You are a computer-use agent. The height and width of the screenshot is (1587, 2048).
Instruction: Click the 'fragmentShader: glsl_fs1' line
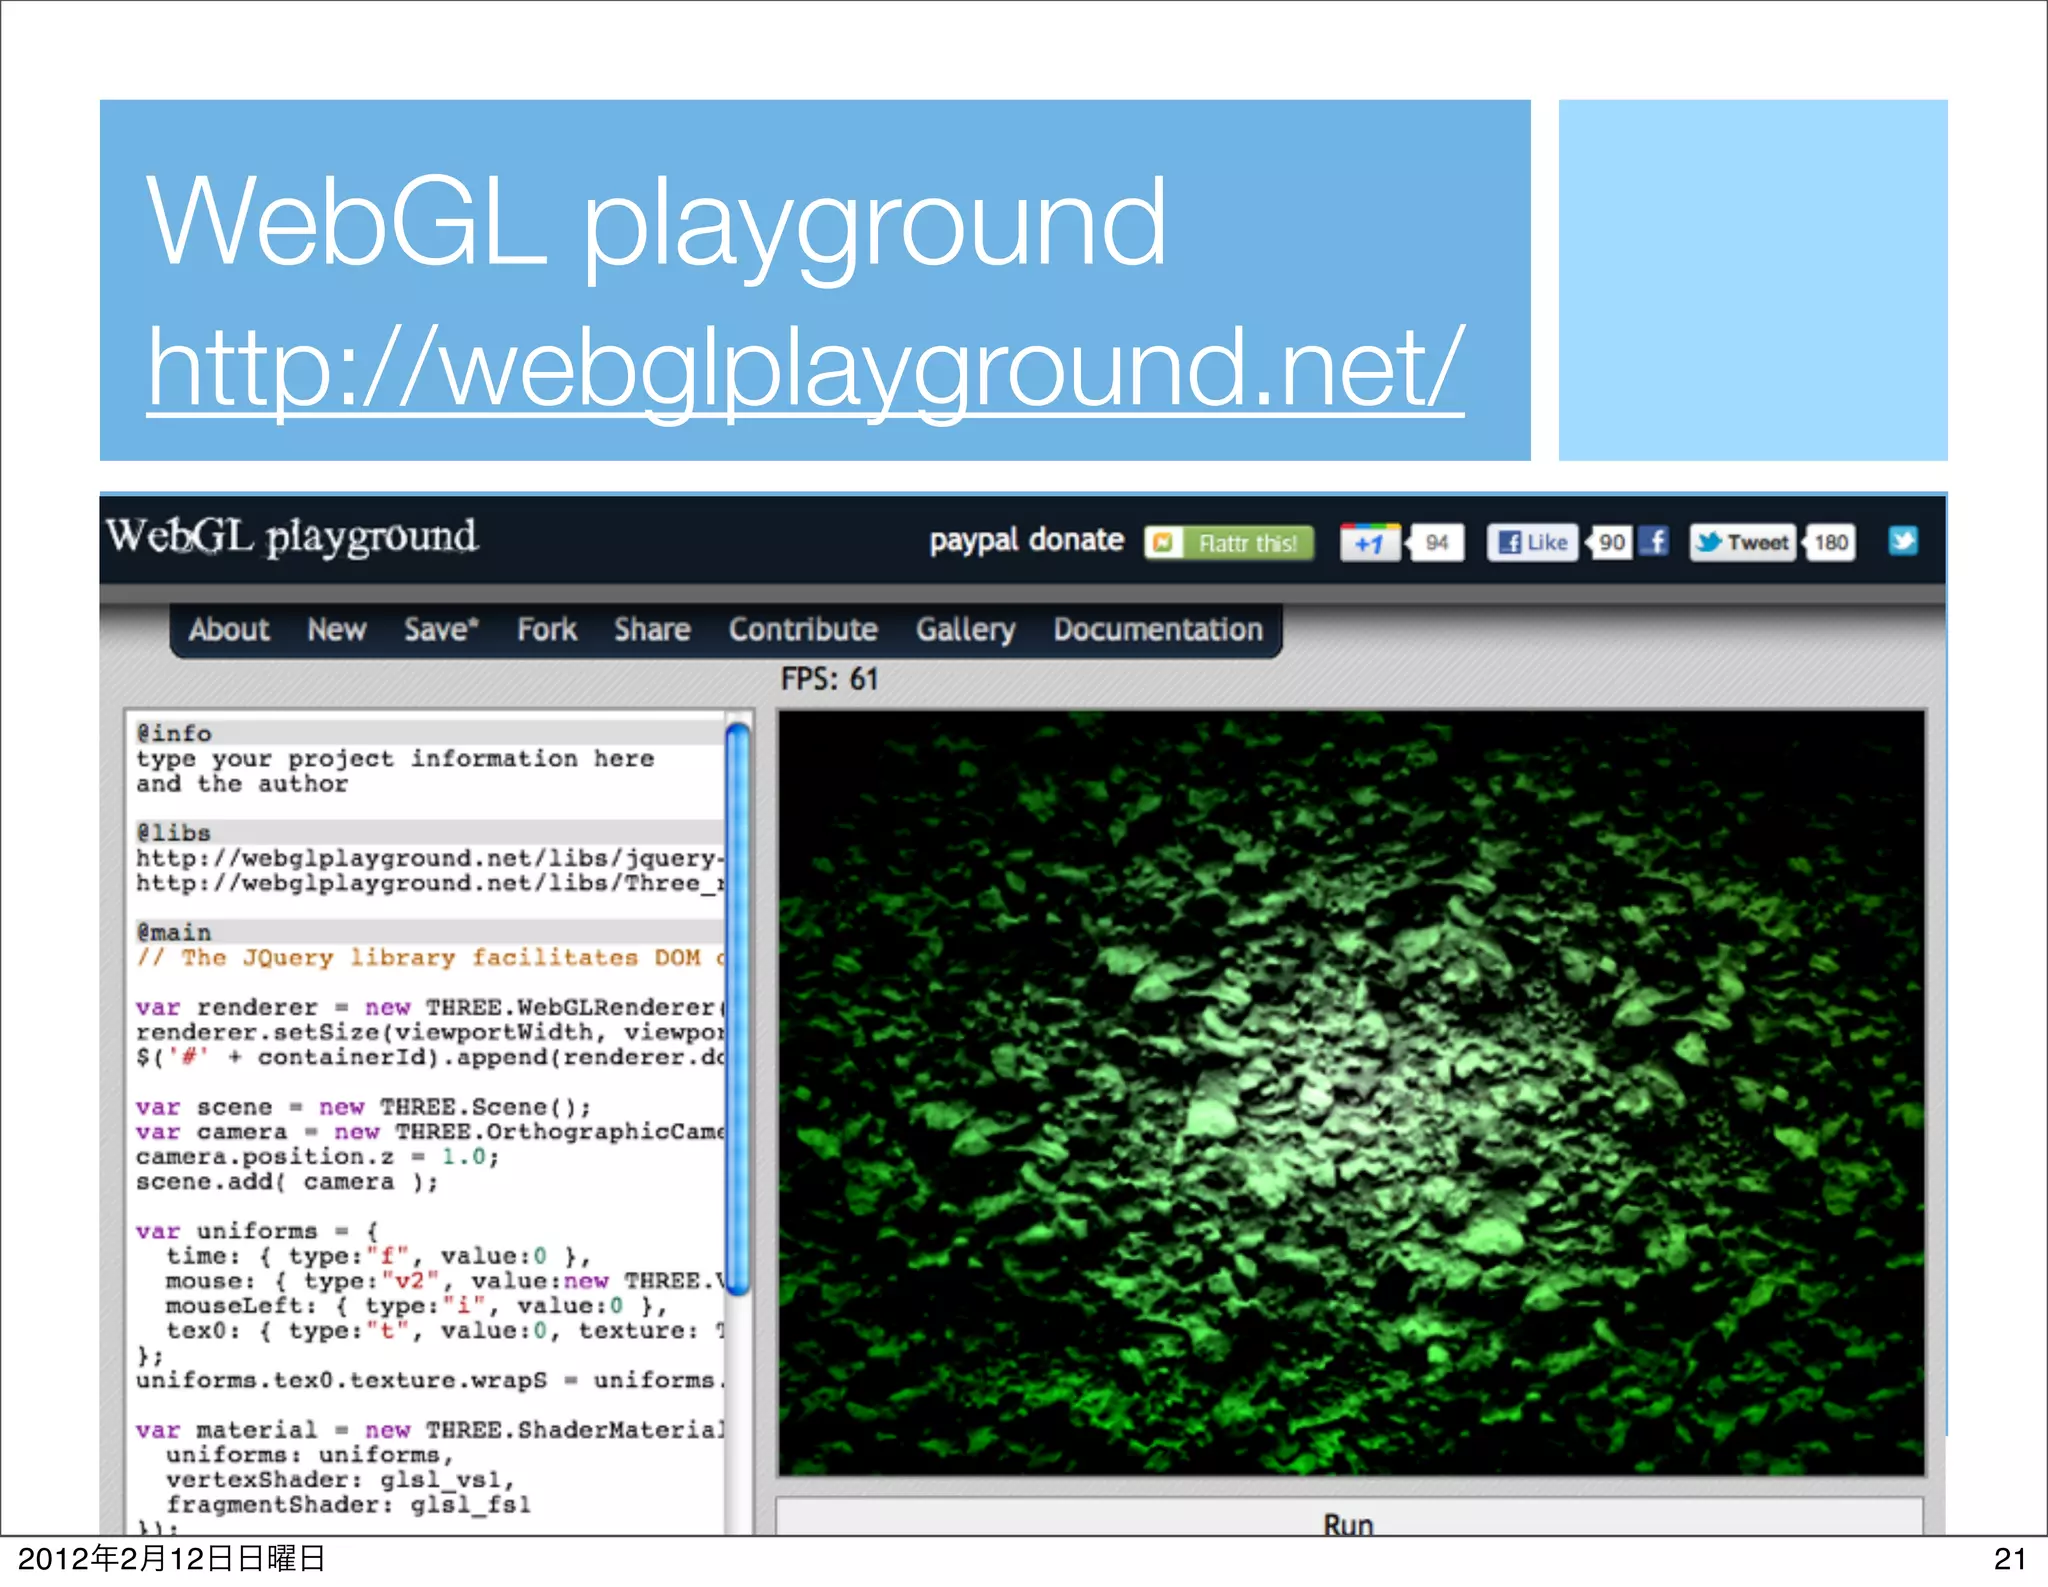pyautogui.click(x=348, y=1504)
